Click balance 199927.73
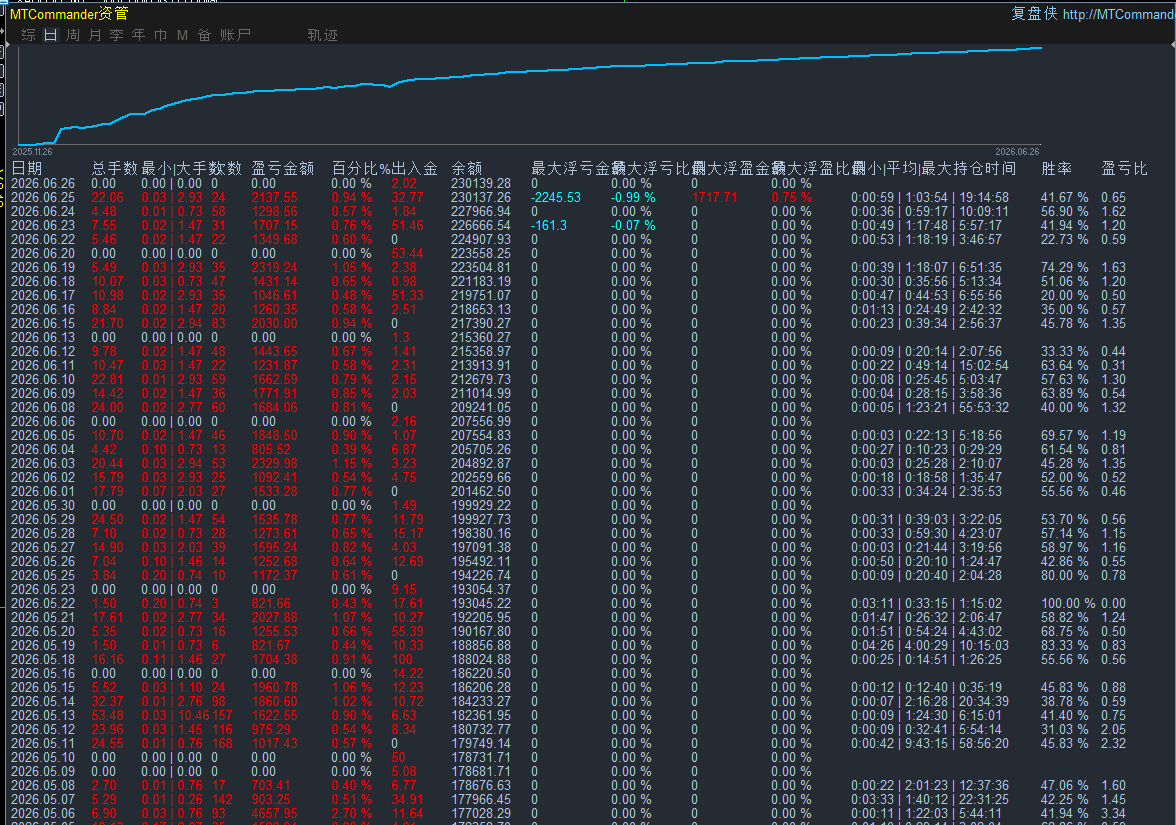Image resolution: width=1176 pixels, height=825 pixels. click(x=481, y=520)
